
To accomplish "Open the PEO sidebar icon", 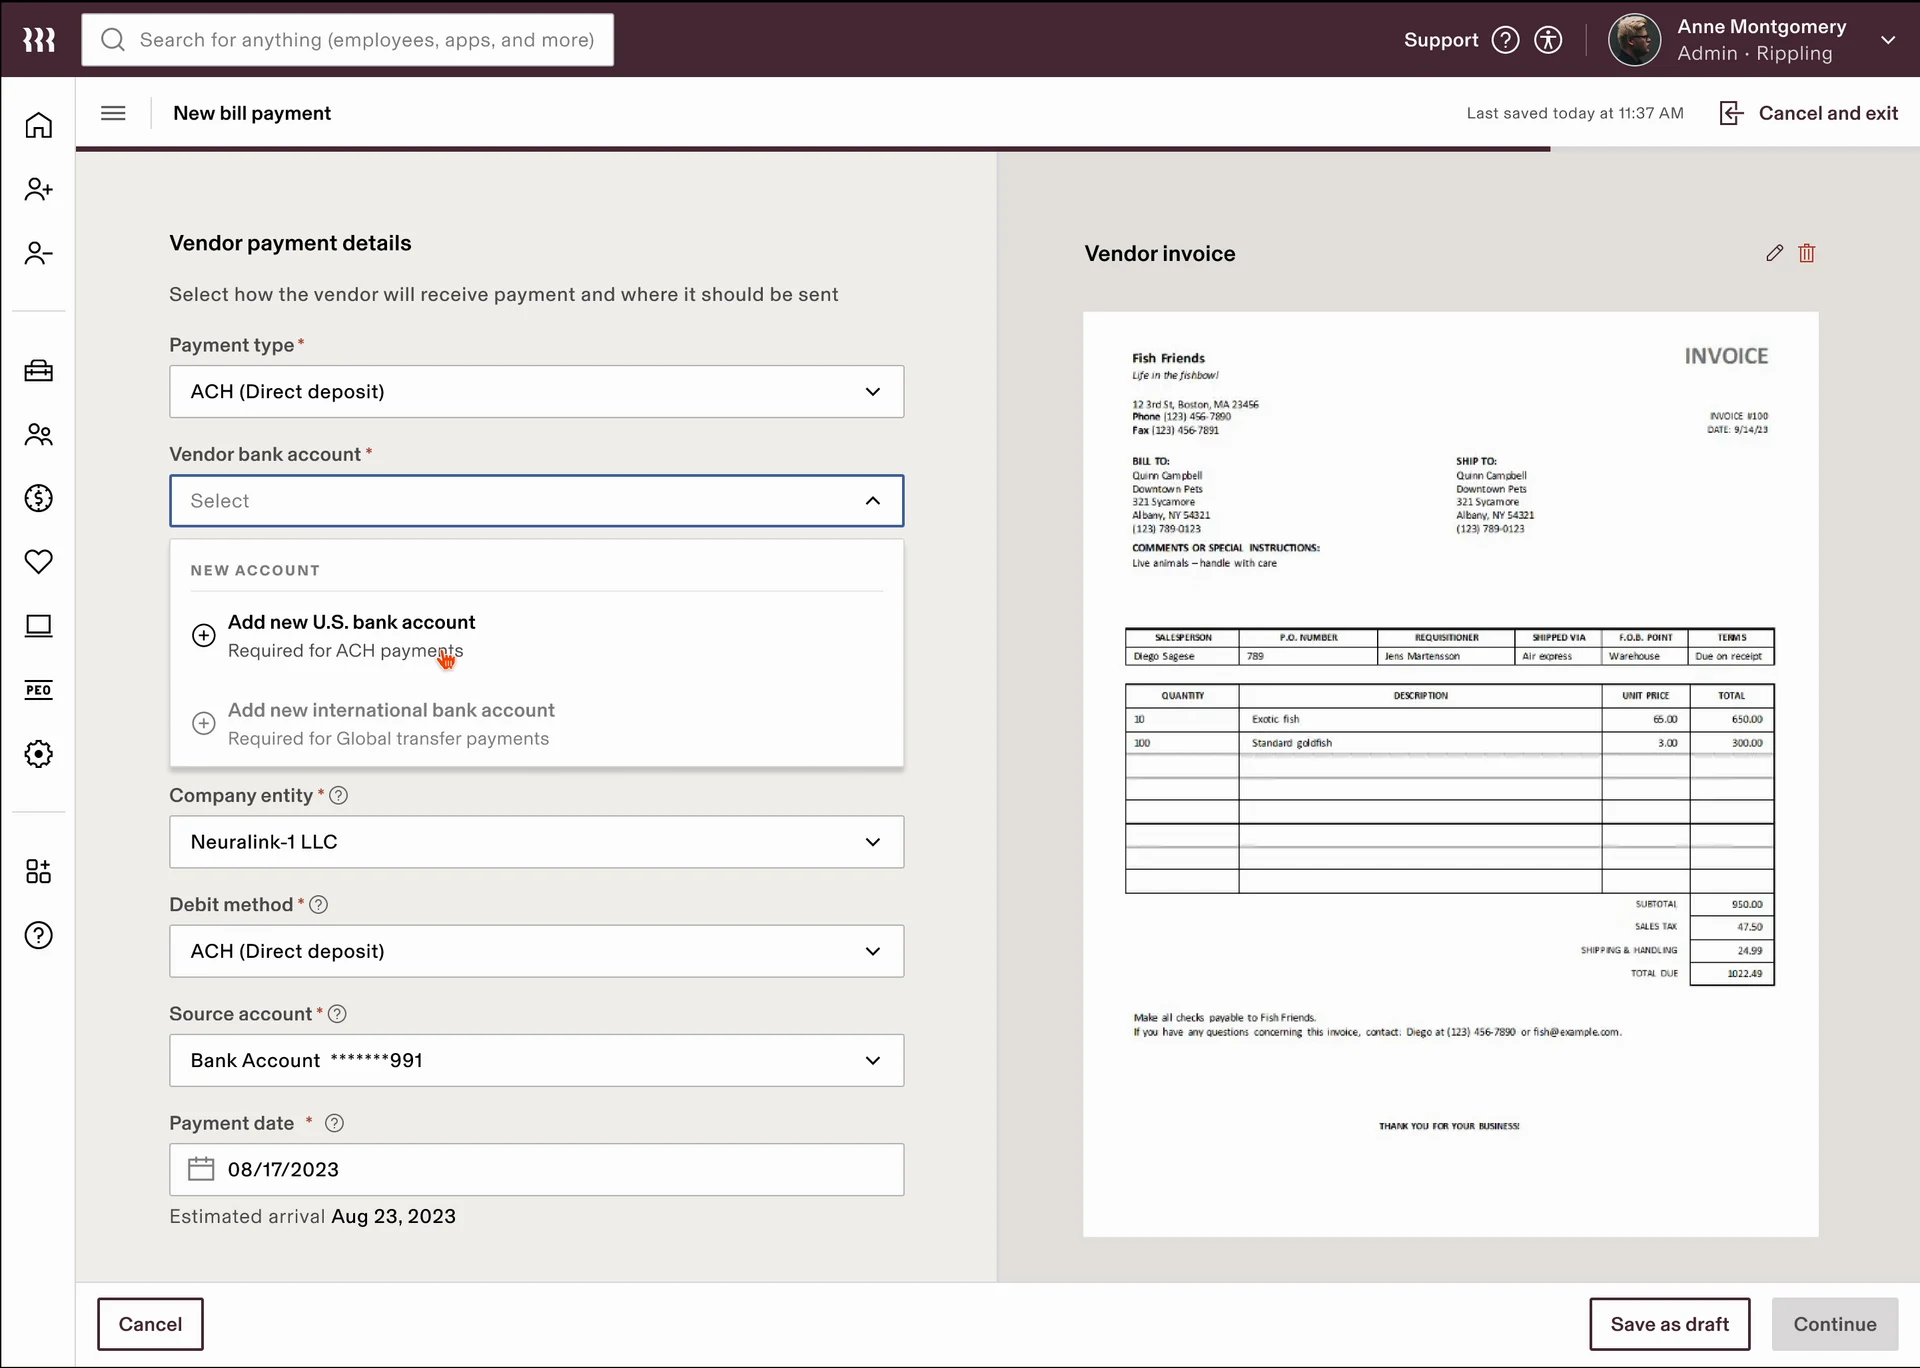I will tap(39, 690).
